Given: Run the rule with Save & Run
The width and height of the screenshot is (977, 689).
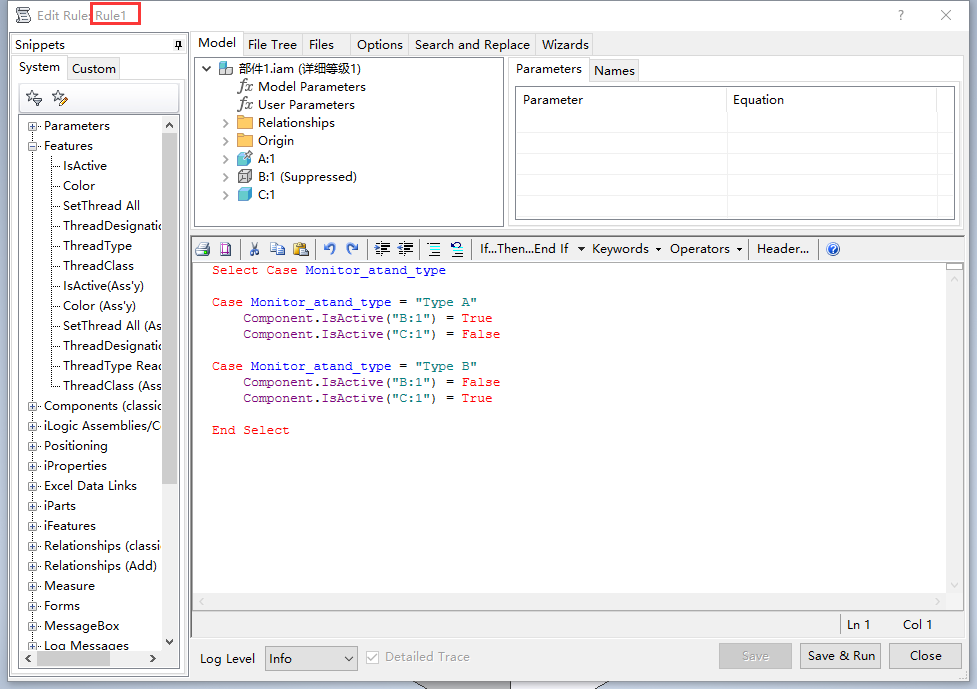Looking at the screenshot, I should tap(840, 656).
